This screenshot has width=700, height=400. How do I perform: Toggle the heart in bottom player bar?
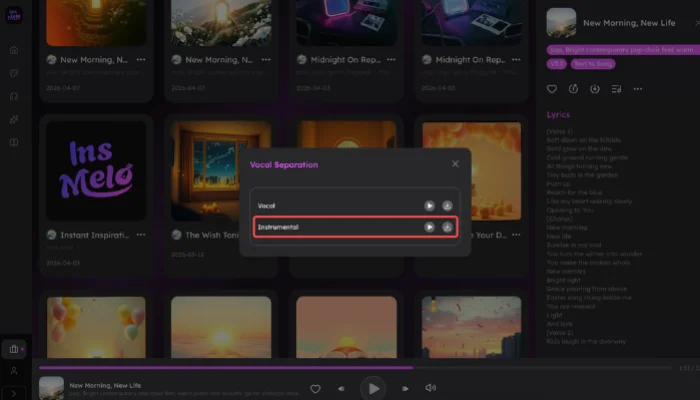(x=315, y=388)
